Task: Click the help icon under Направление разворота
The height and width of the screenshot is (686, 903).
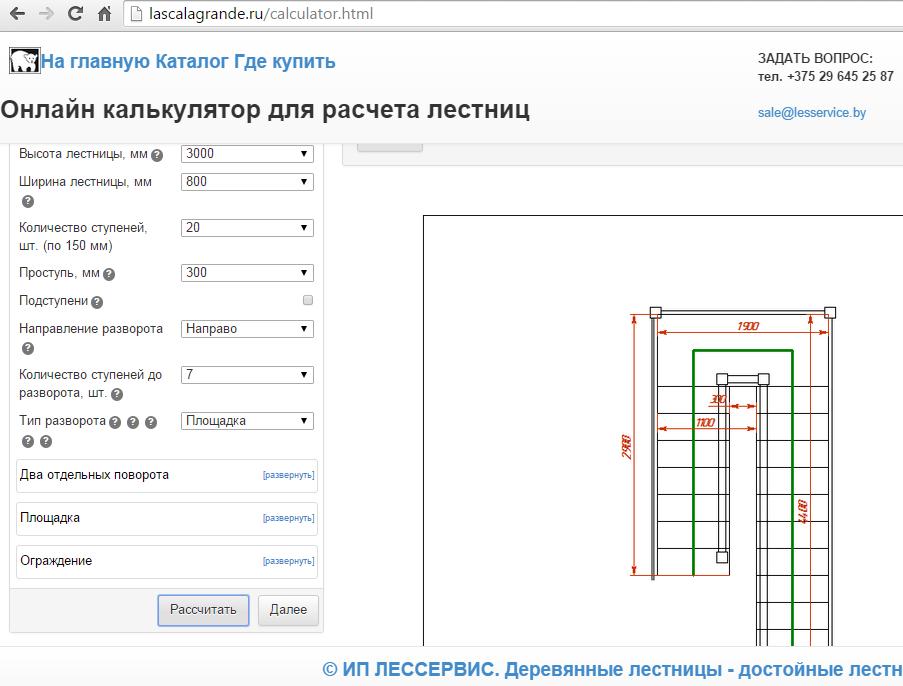Action: [x=28, y=348]
